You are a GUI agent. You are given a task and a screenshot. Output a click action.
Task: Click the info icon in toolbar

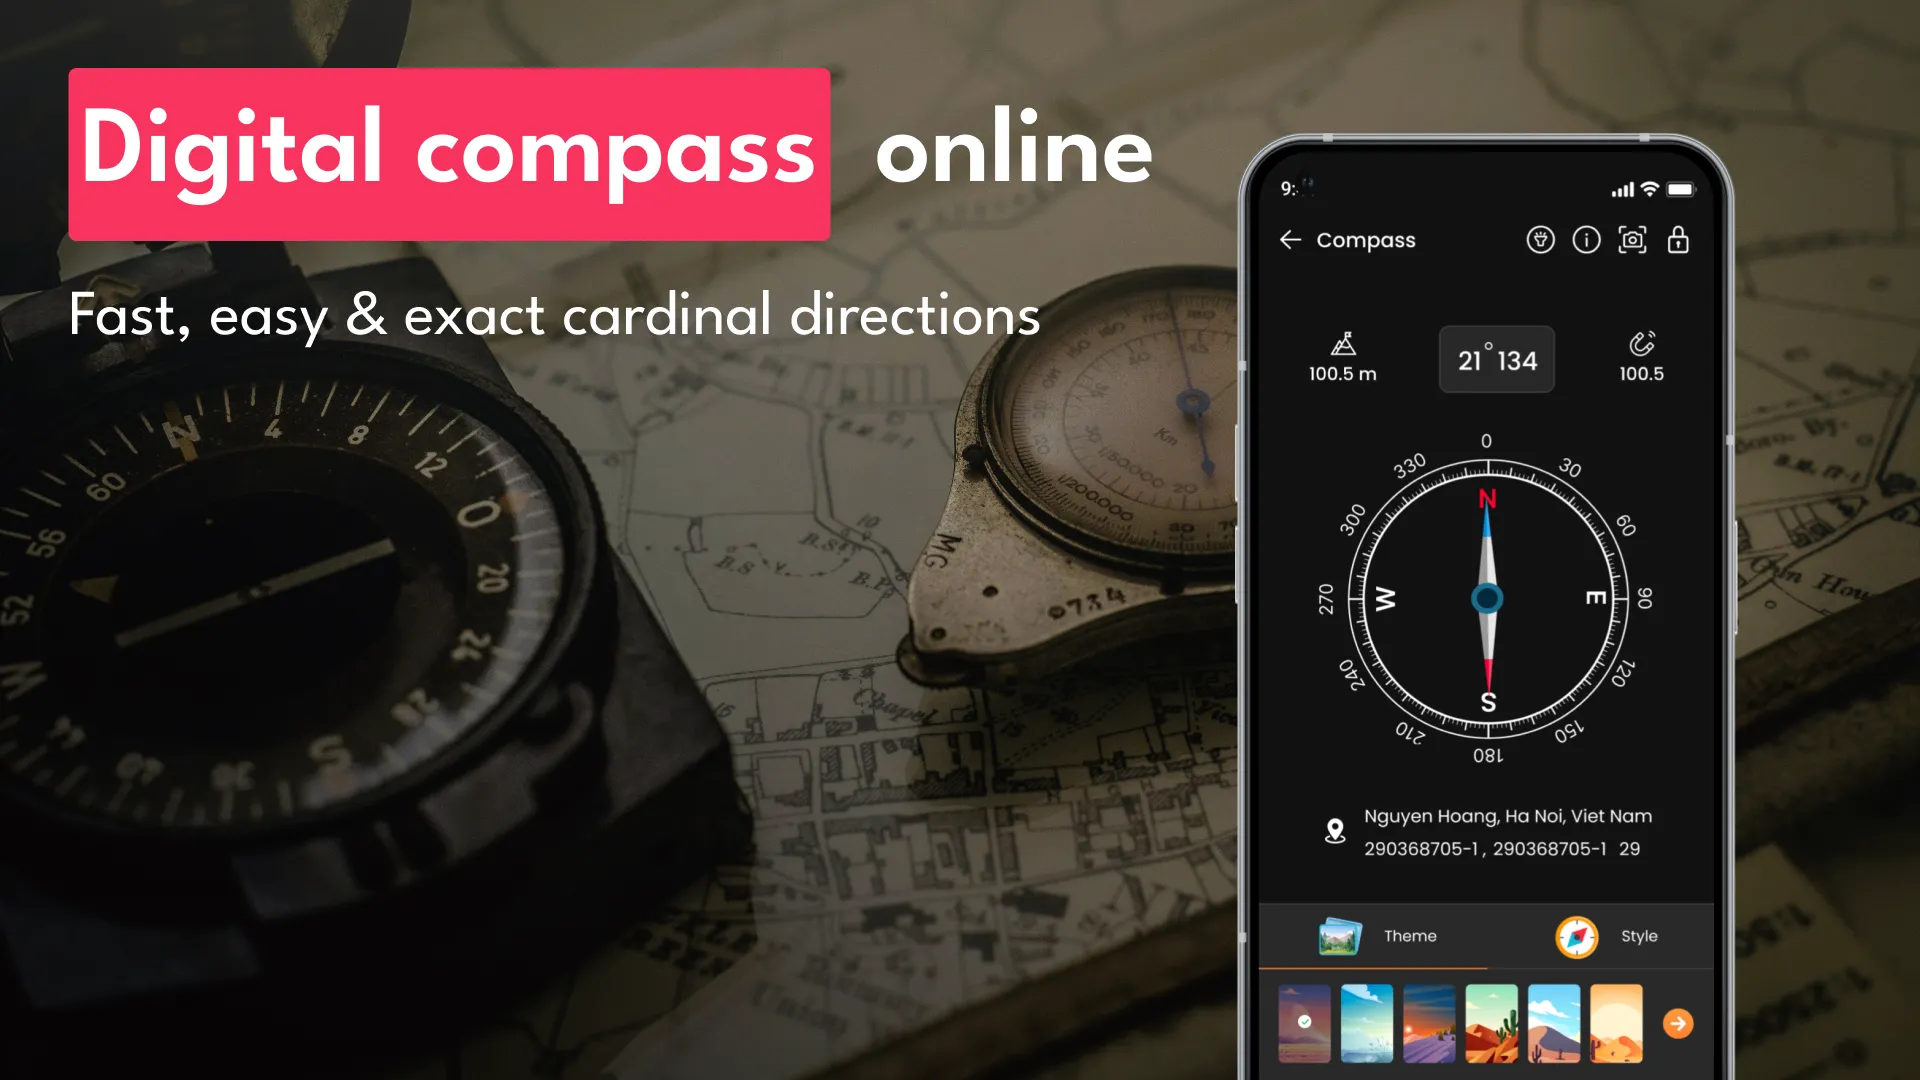[1584, 239]
